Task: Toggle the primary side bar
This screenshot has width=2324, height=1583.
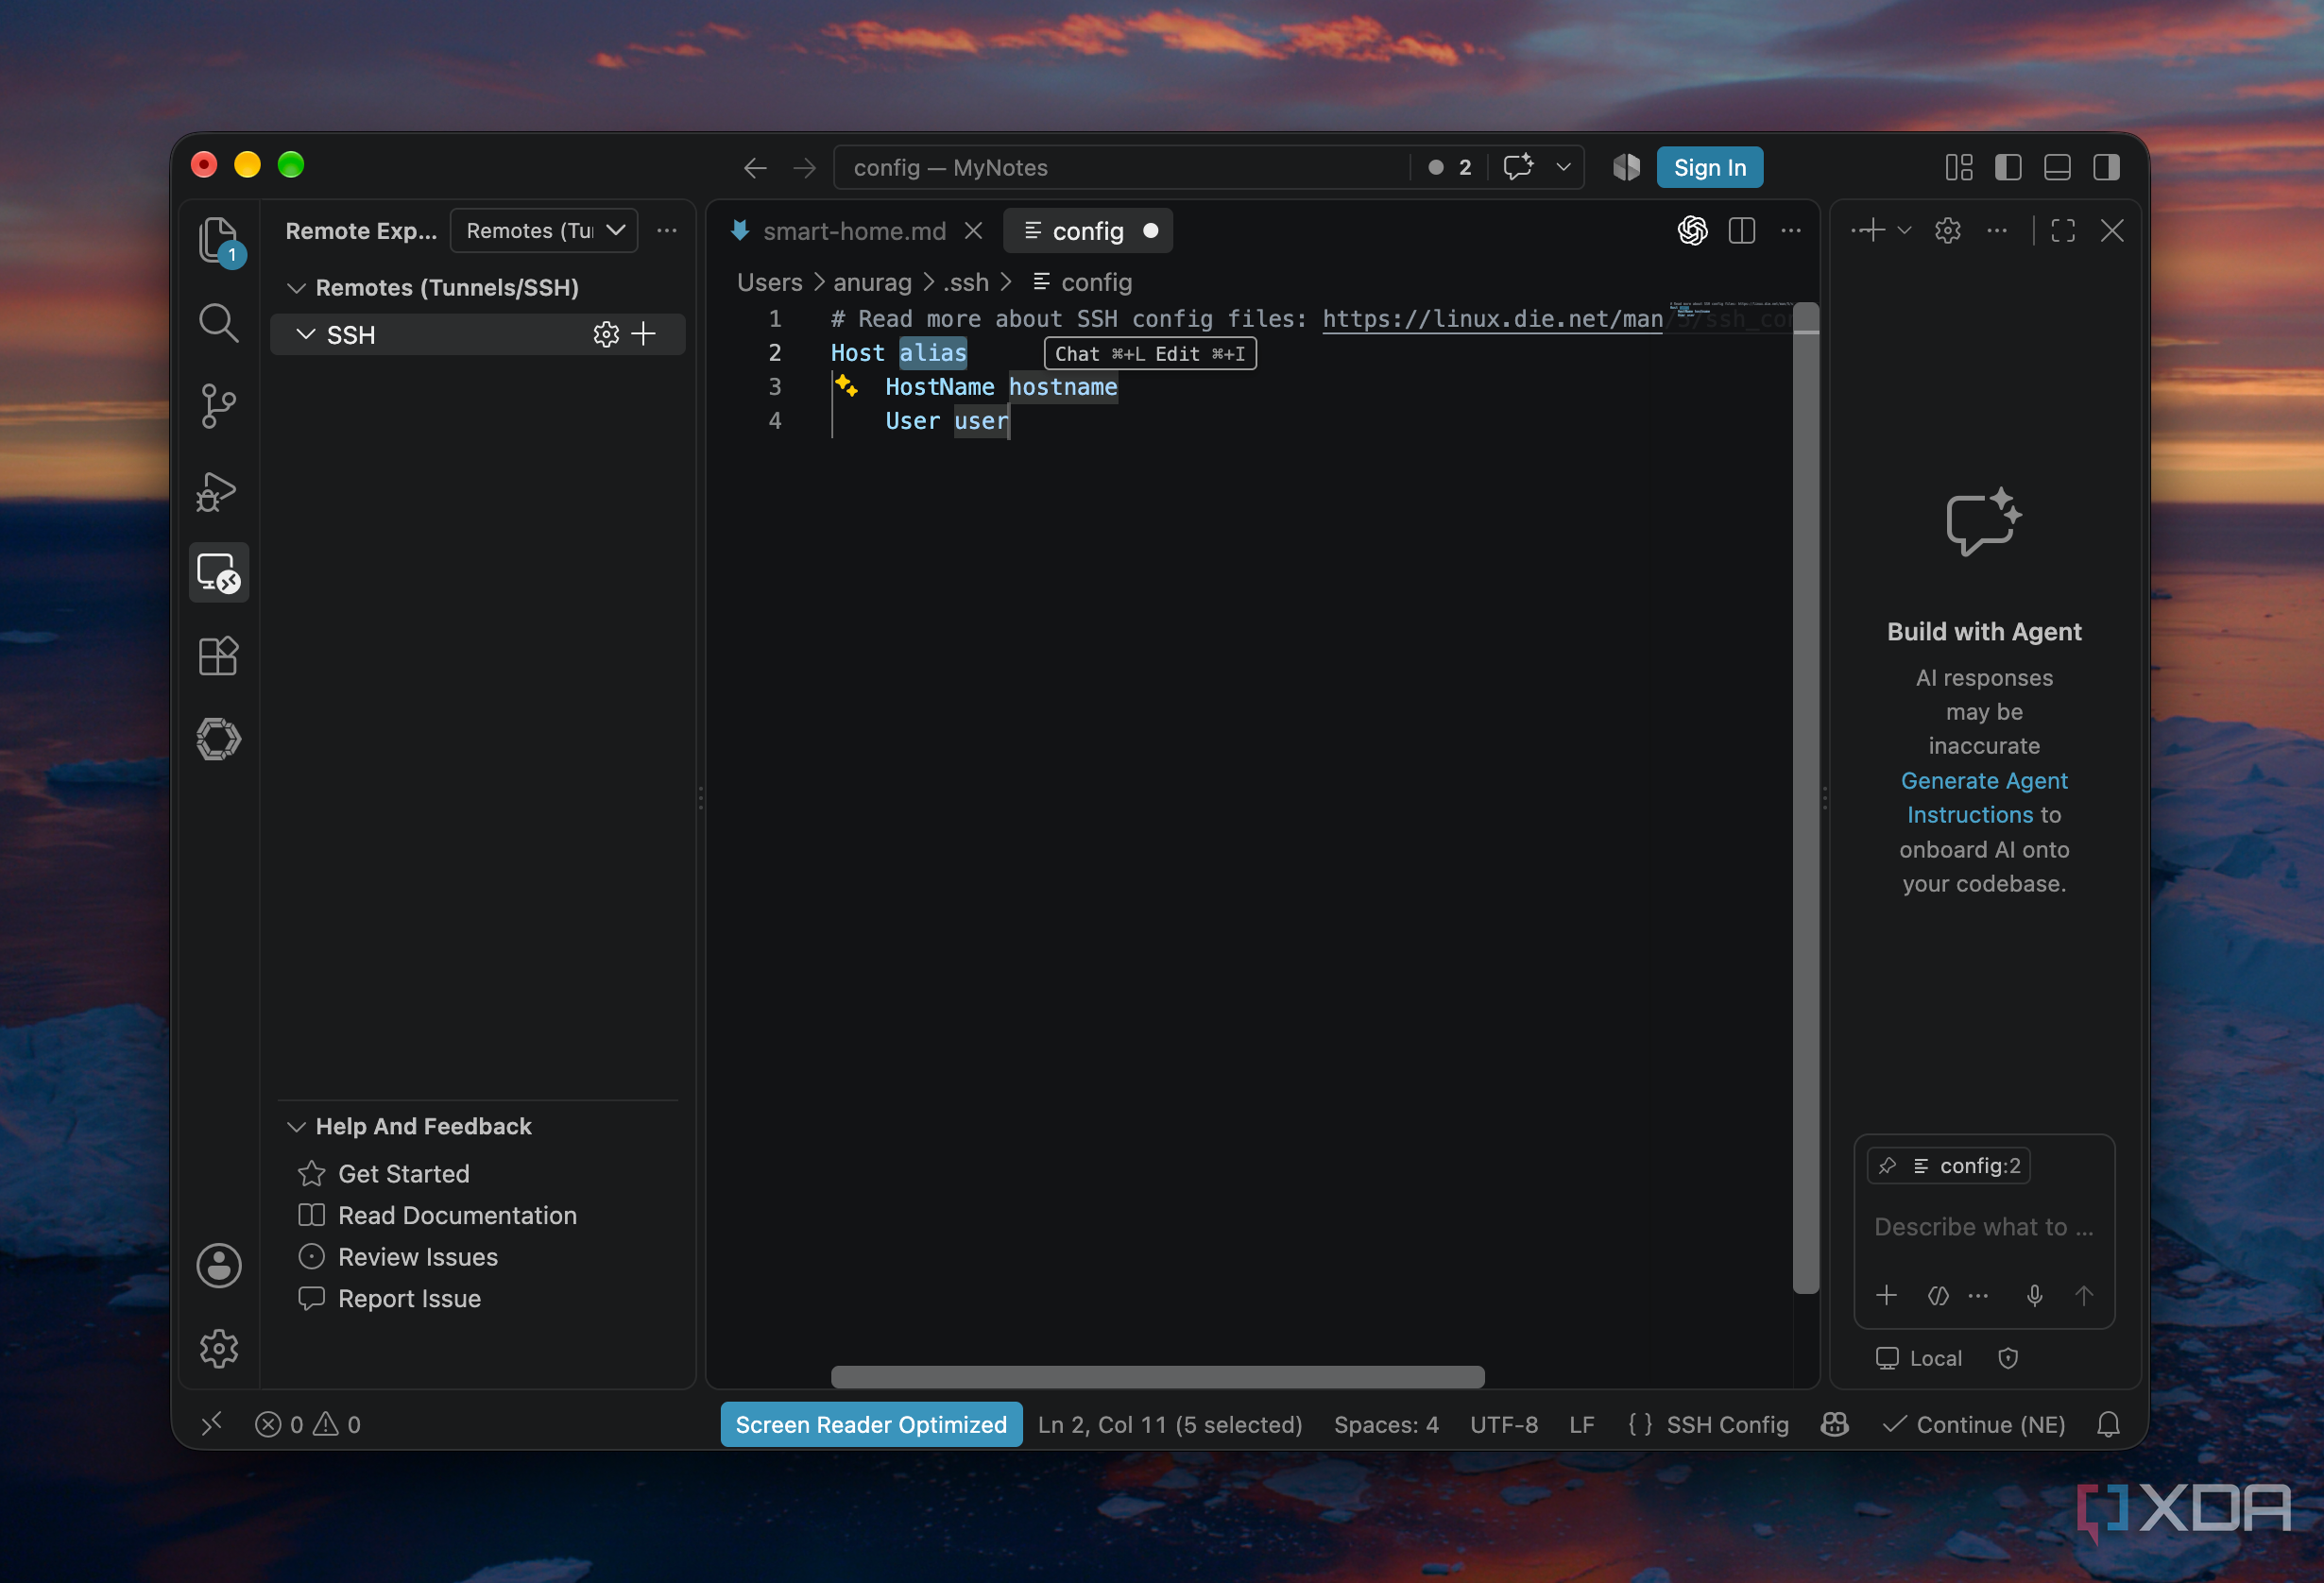Action: (x=2007, y=167)
